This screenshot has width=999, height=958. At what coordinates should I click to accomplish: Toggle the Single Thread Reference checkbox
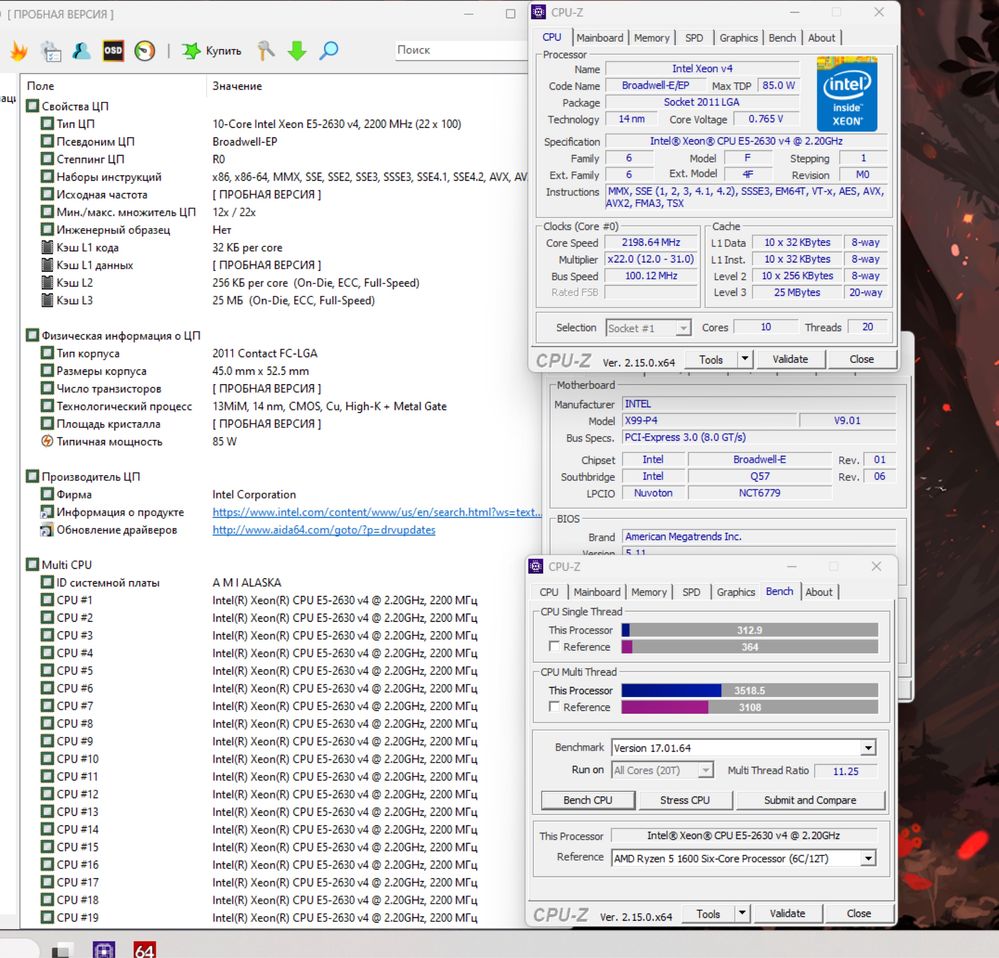tap(554, 646)
